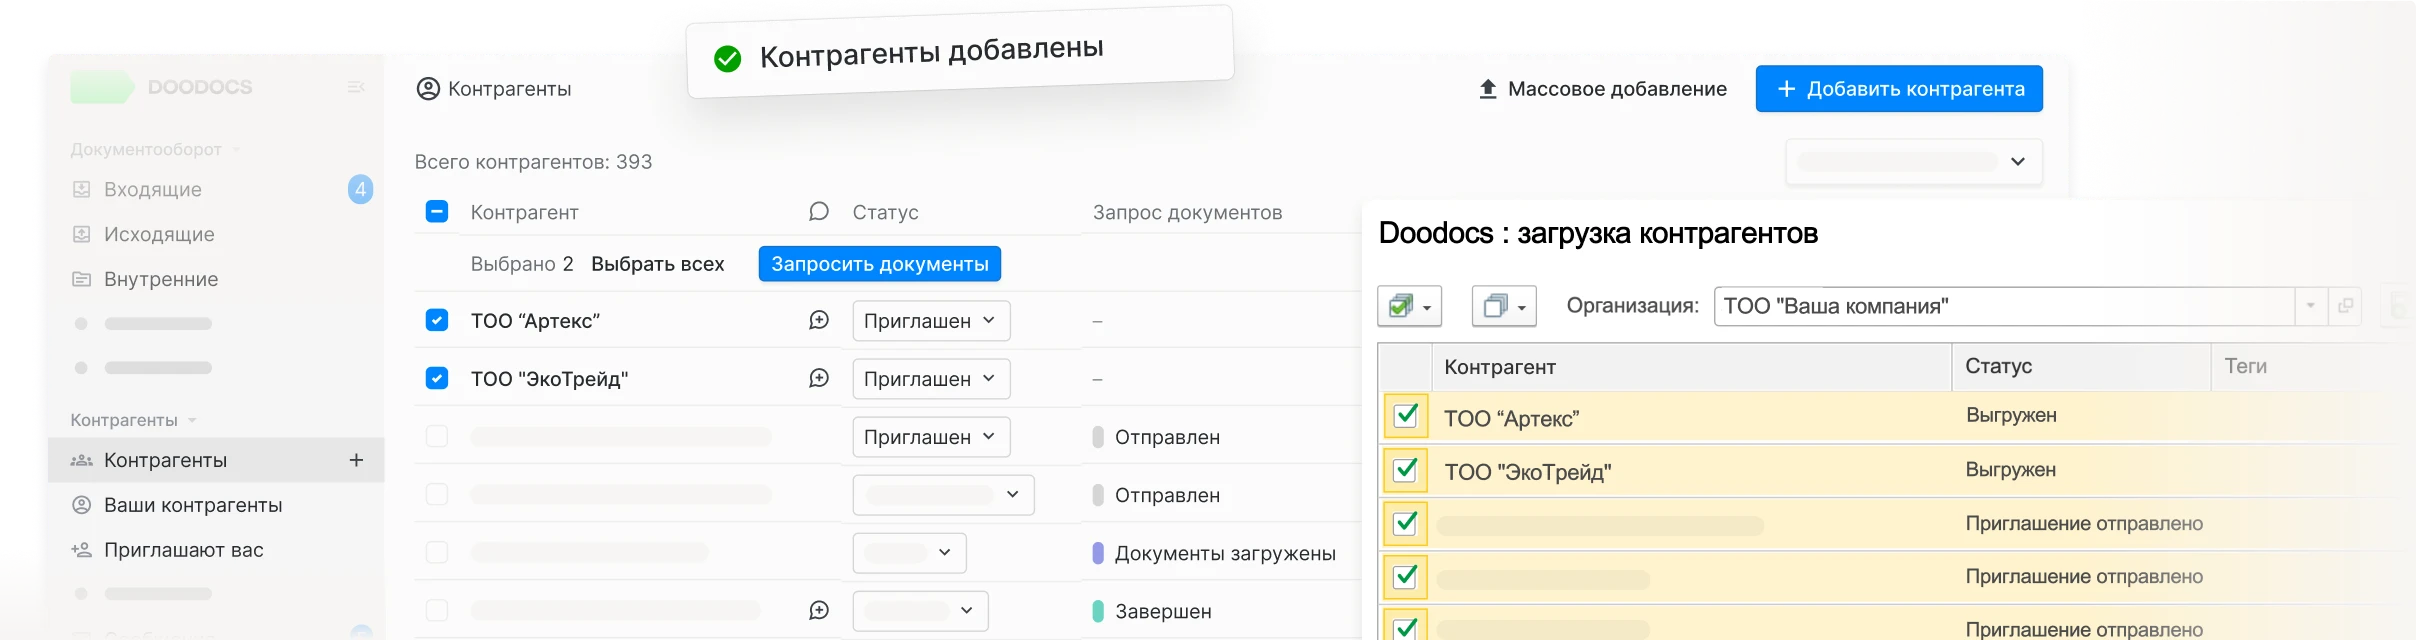Image resolution: width=2416 pixels, height=640 pixels.
Task: Open filter dropdown below Добавить контрагента
Action: click(1914, 162)
